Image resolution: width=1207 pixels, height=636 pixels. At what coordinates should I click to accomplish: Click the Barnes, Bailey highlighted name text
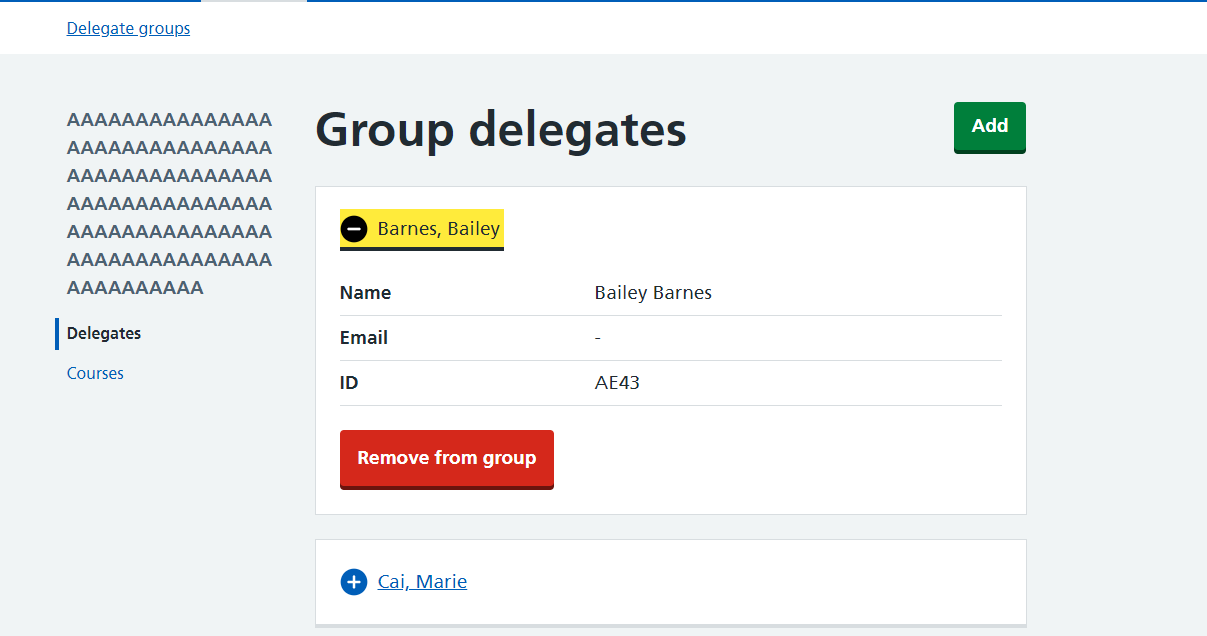(x=438, y=229)
